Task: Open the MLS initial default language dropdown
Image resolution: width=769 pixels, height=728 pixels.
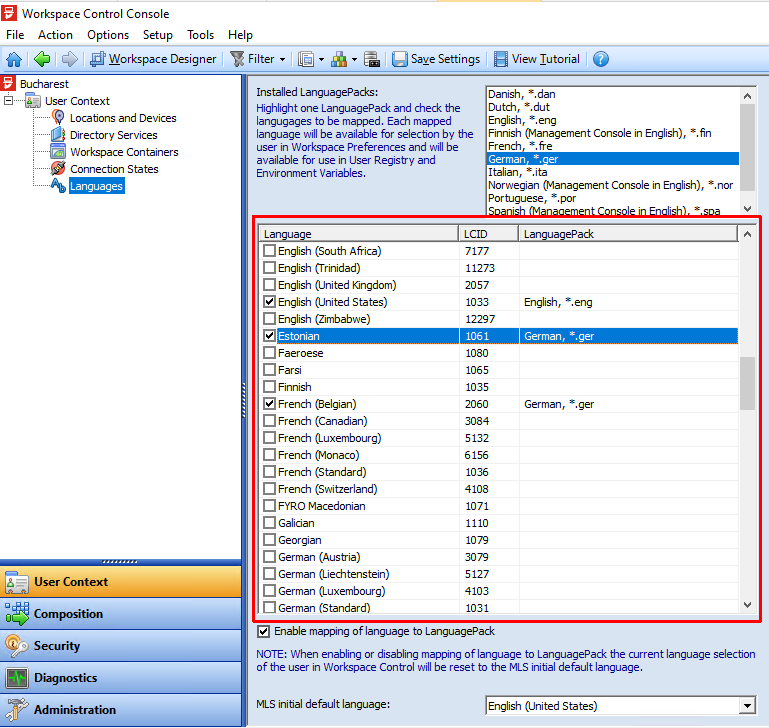Action: click(747, 706)
